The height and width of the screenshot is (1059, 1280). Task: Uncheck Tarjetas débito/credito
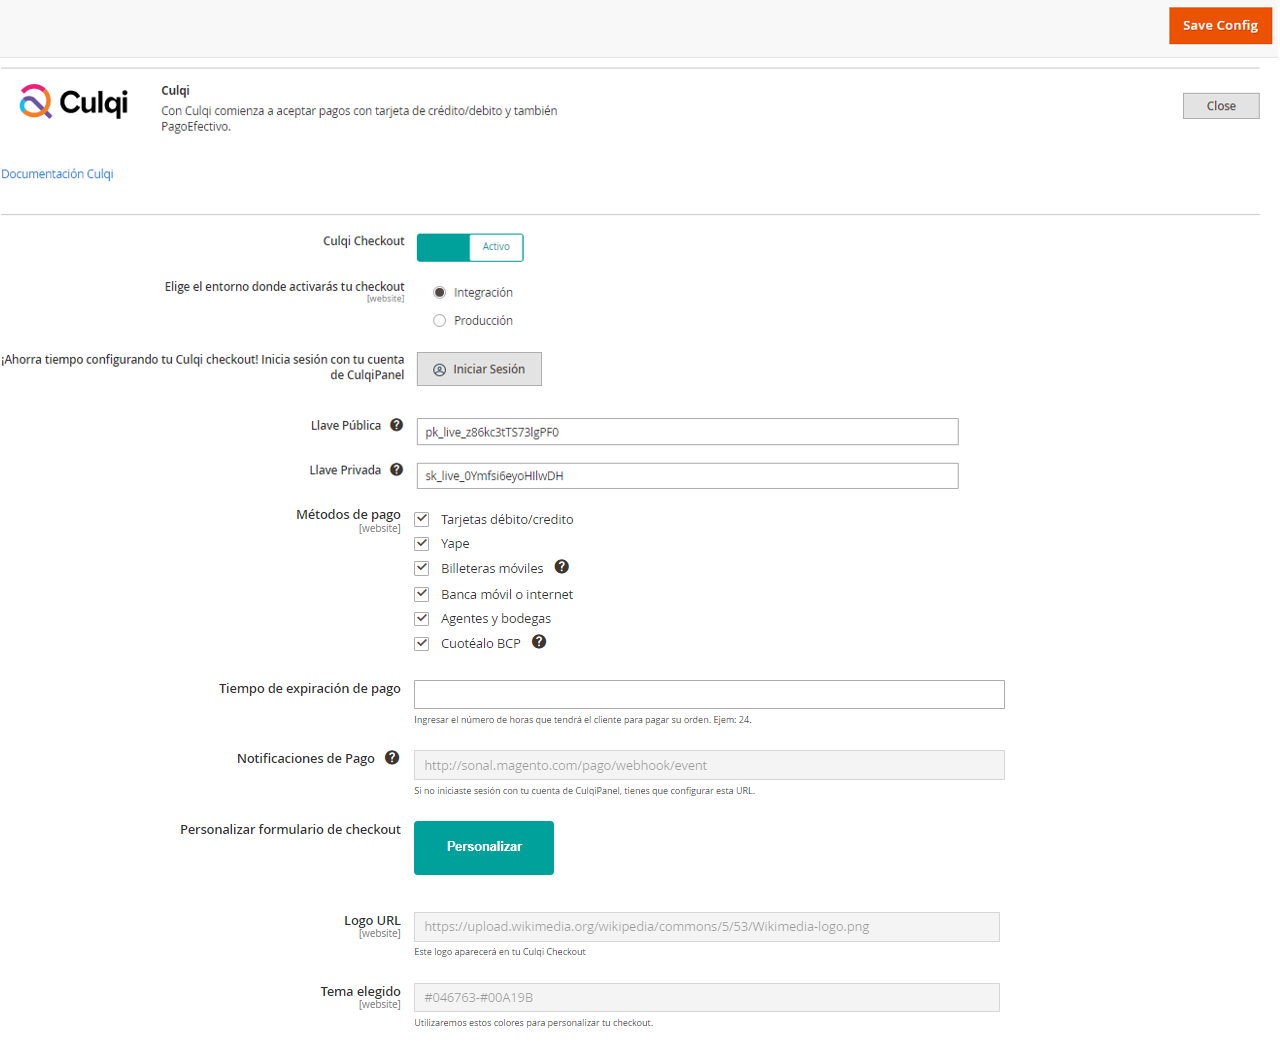point(422,519)
